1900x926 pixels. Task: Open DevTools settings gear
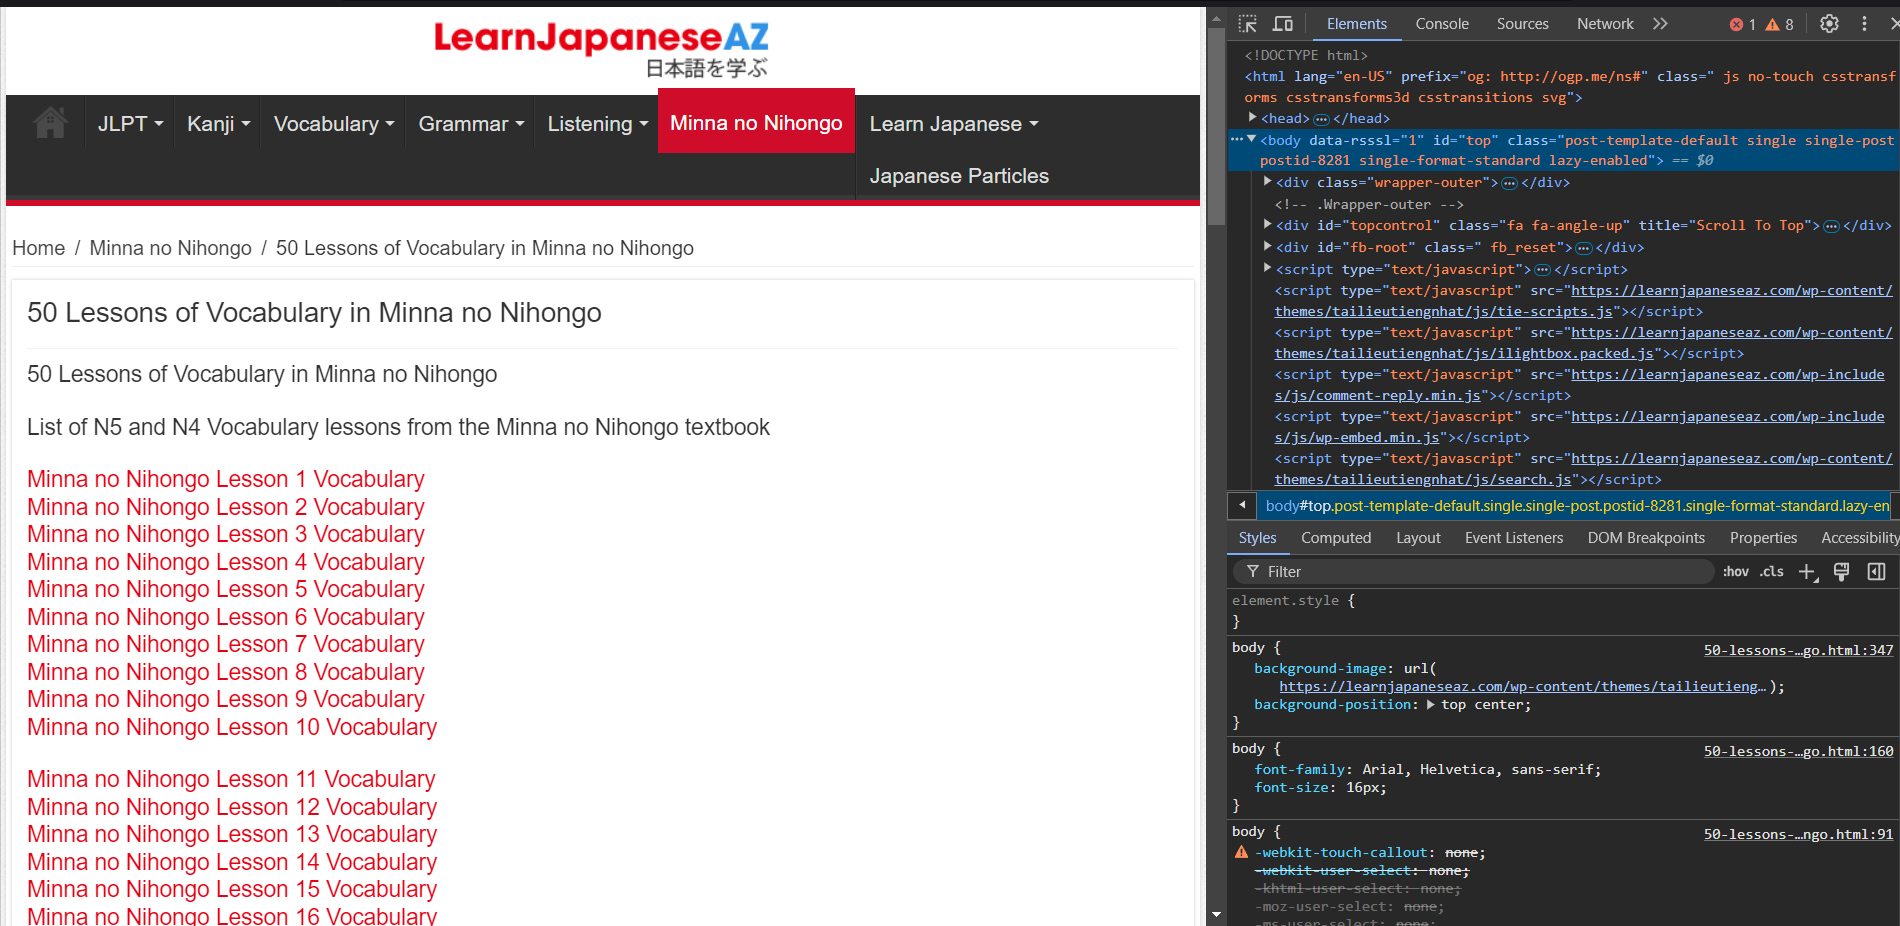pos(1829,24)
